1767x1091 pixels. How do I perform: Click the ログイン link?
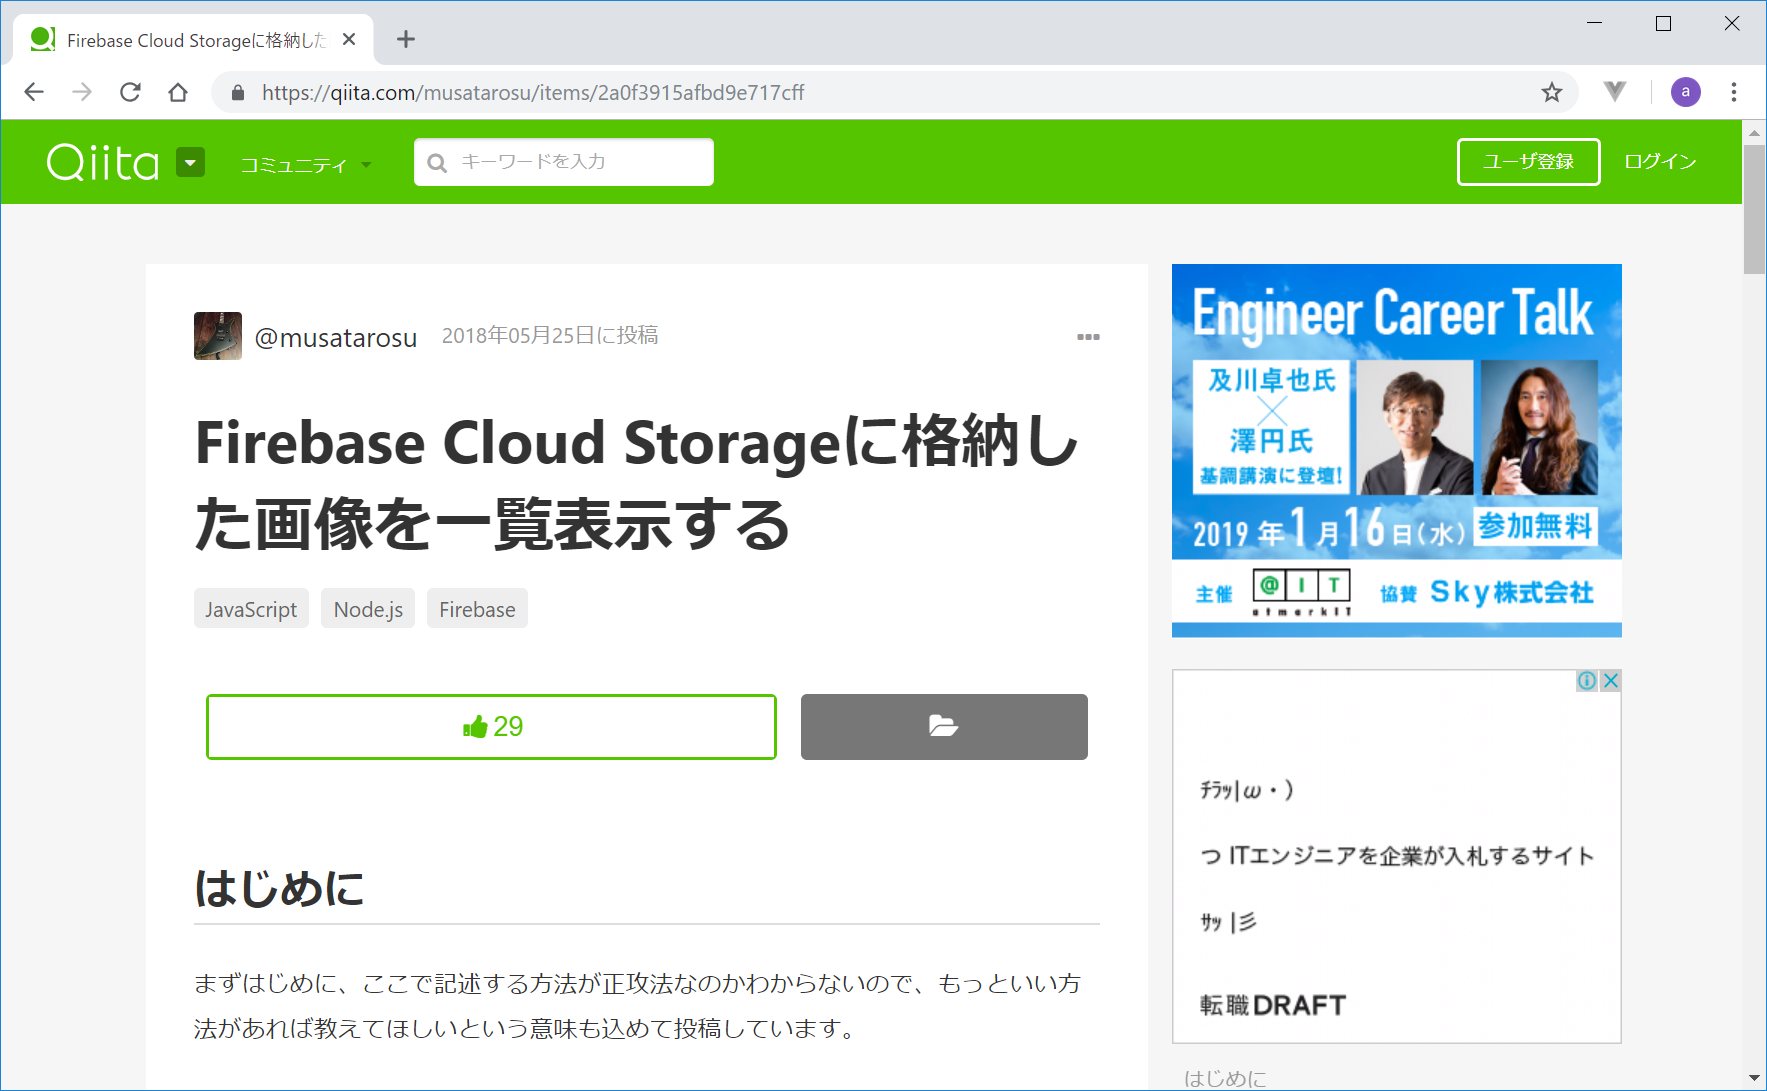pyautogui.click(x=1660, y=162)
